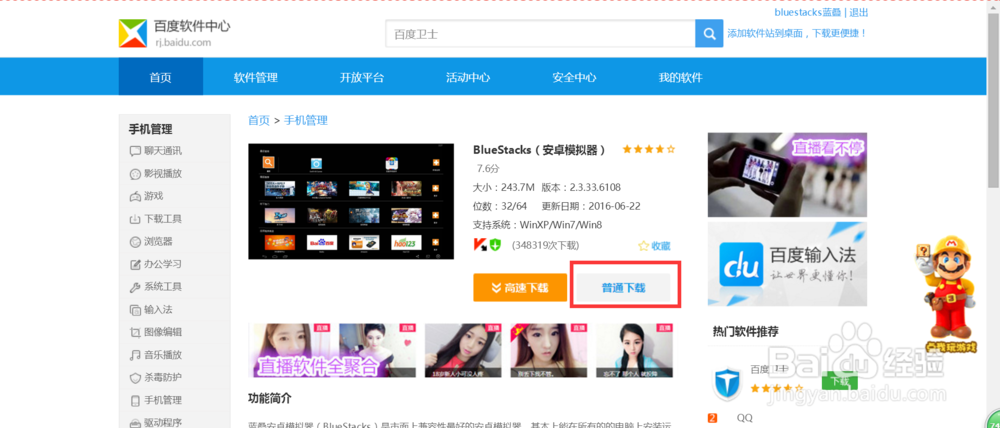The height and width of the screenshot is (428, 1000).
Task: Open the 开放平台 navigation tab
Action: tap(362, 77)
